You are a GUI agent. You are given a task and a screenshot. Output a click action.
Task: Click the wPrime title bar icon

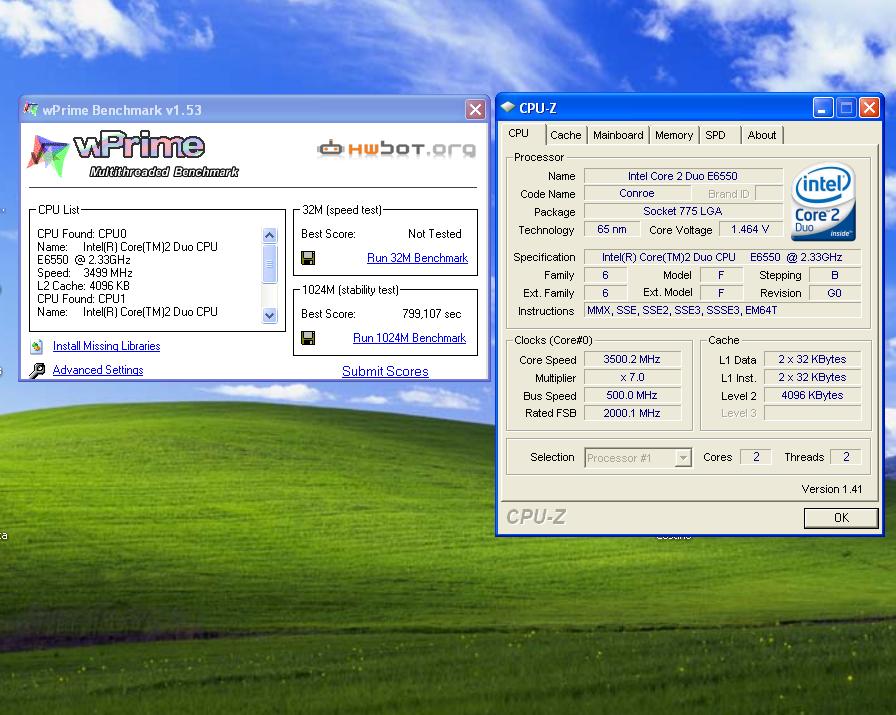click(x=31, y=109)
